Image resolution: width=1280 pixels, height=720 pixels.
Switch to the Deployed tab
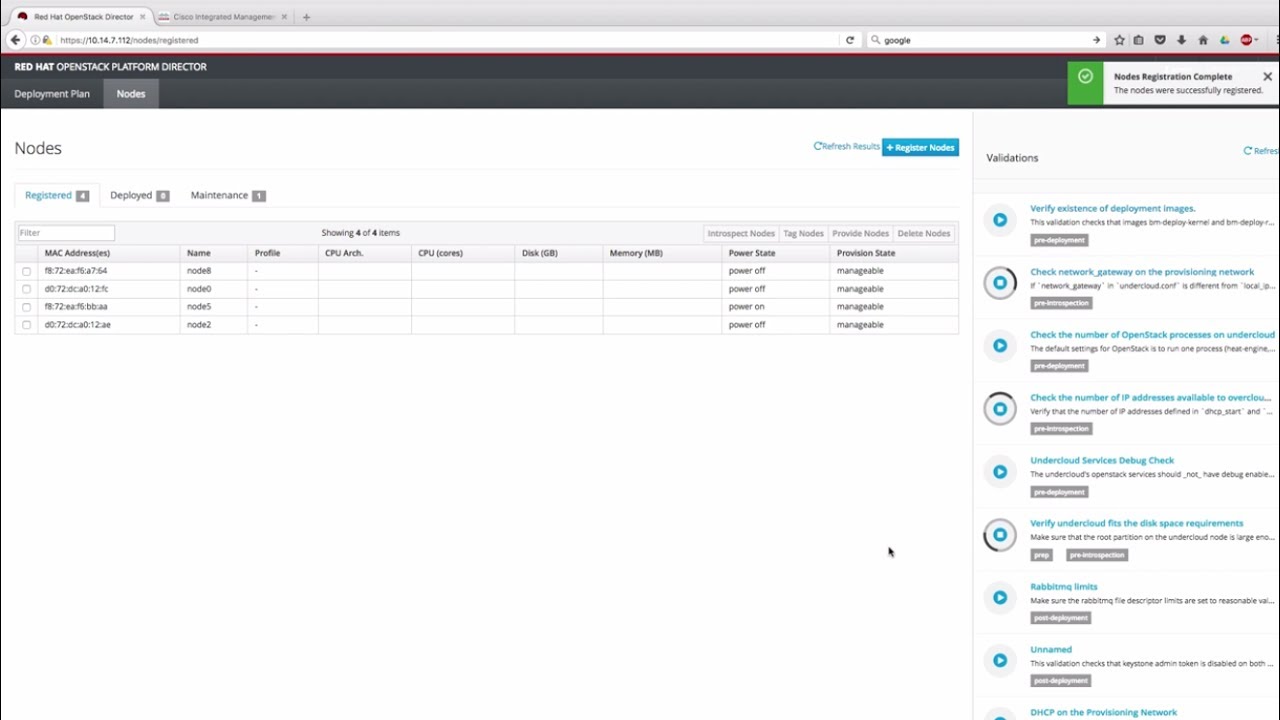tap(139, 195)
